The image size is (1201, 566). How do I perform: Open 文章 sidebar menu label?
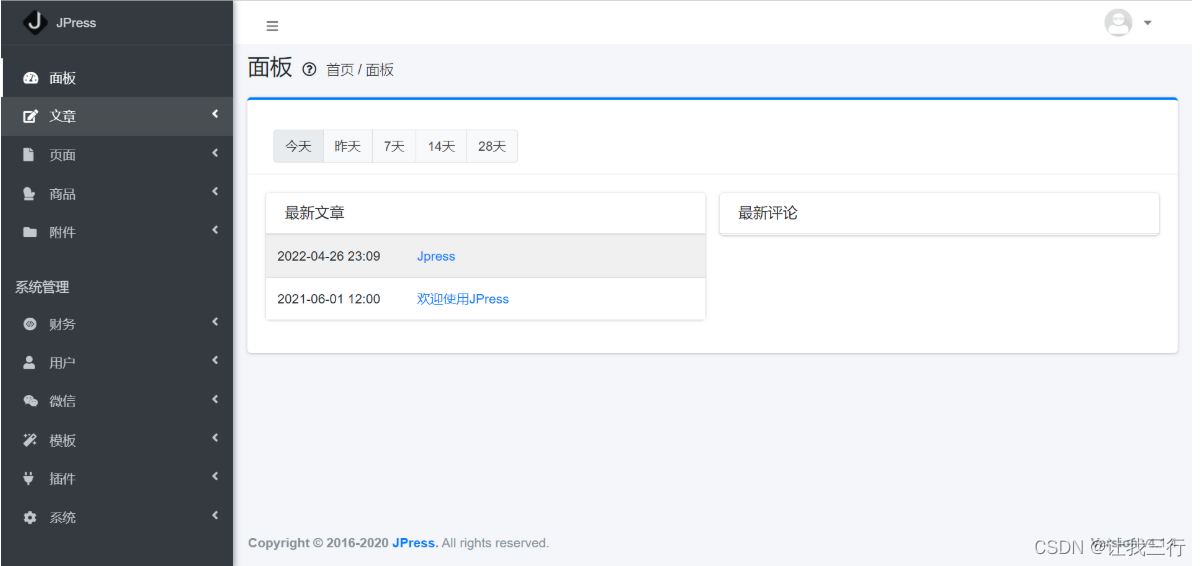[x=63, y=116]
